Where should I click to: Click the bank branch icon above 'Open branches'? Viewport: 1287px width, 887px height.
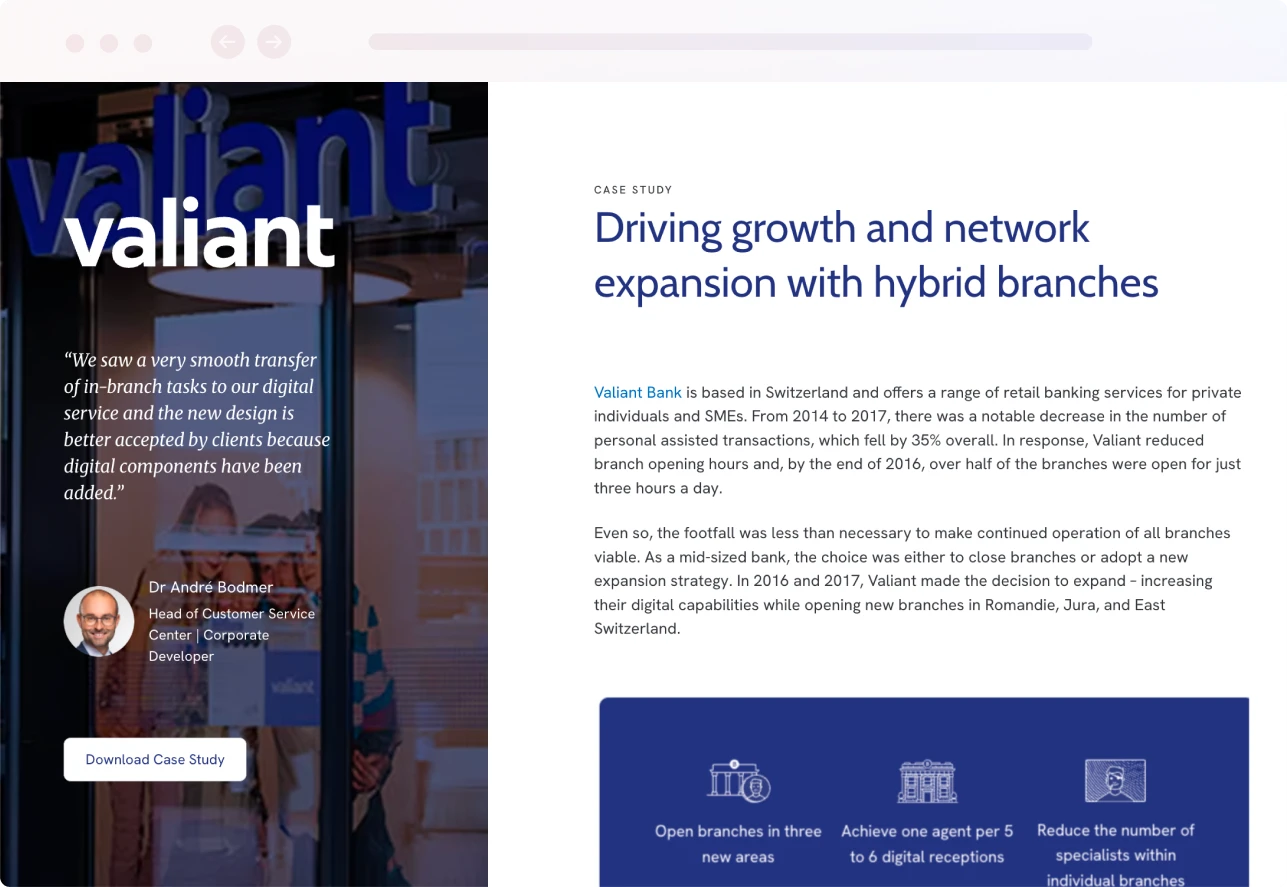[x=739, y=781]
